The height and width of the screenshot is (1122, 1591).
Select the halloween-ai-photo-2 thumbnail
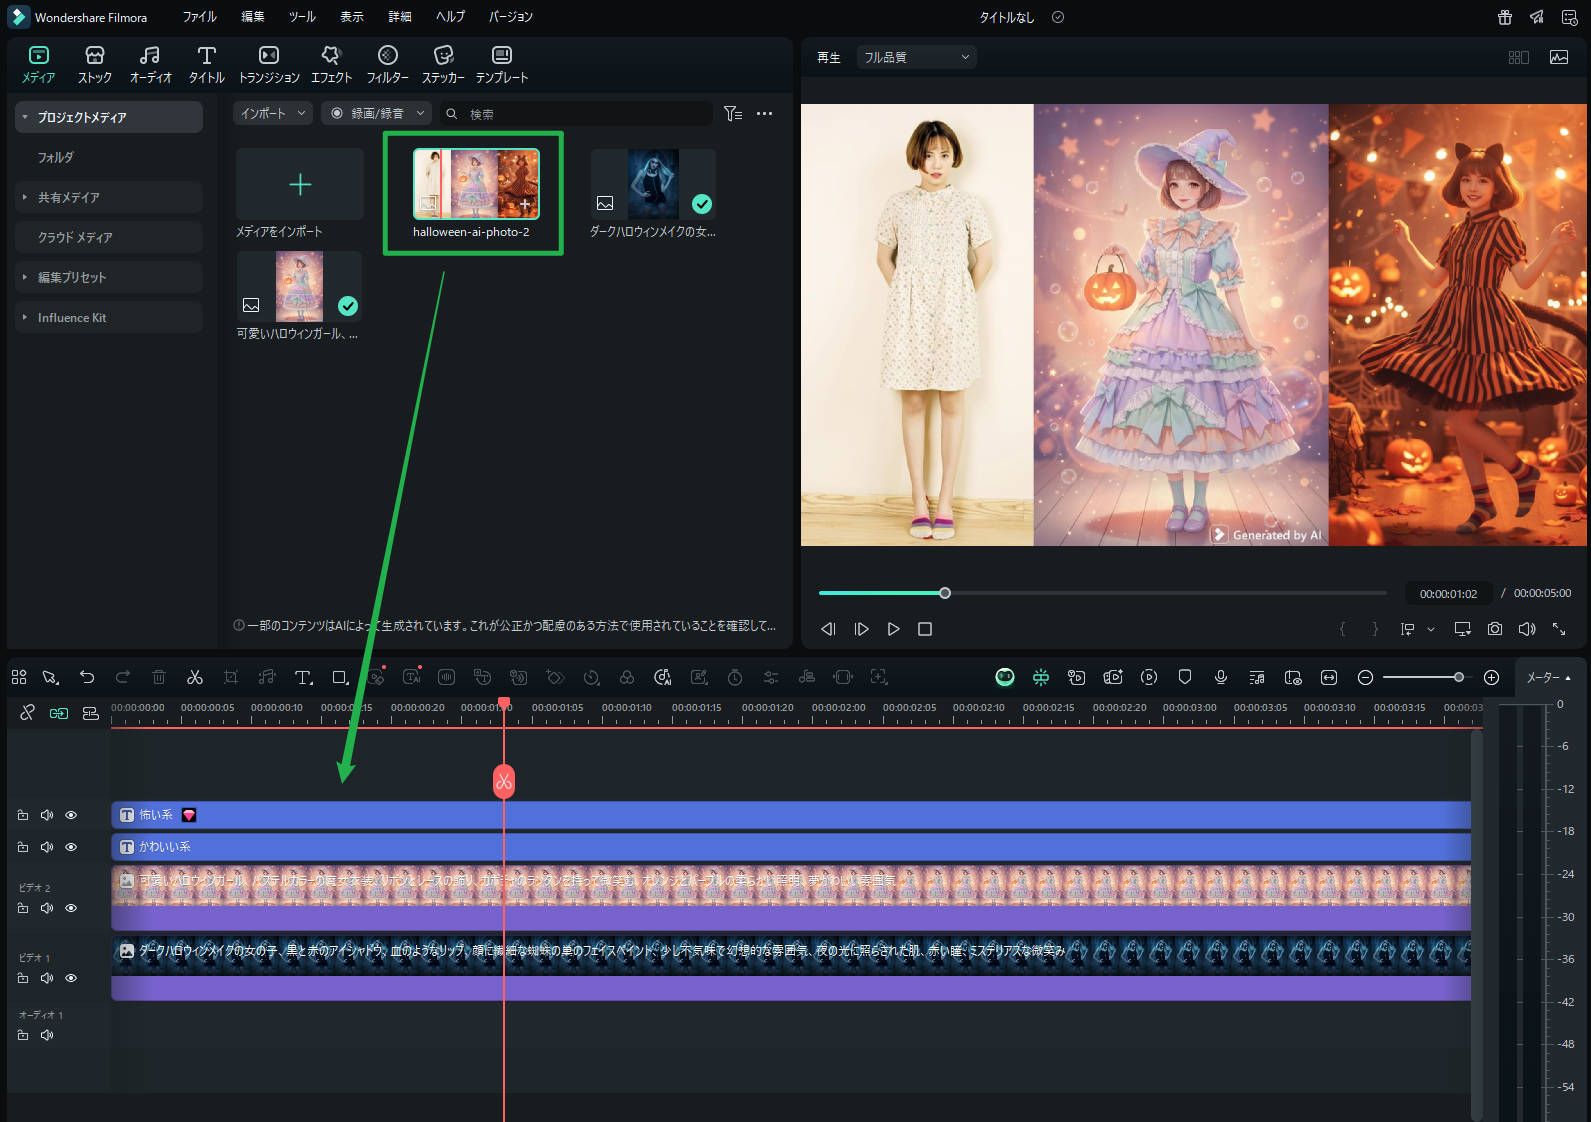[x=476, y=184]
